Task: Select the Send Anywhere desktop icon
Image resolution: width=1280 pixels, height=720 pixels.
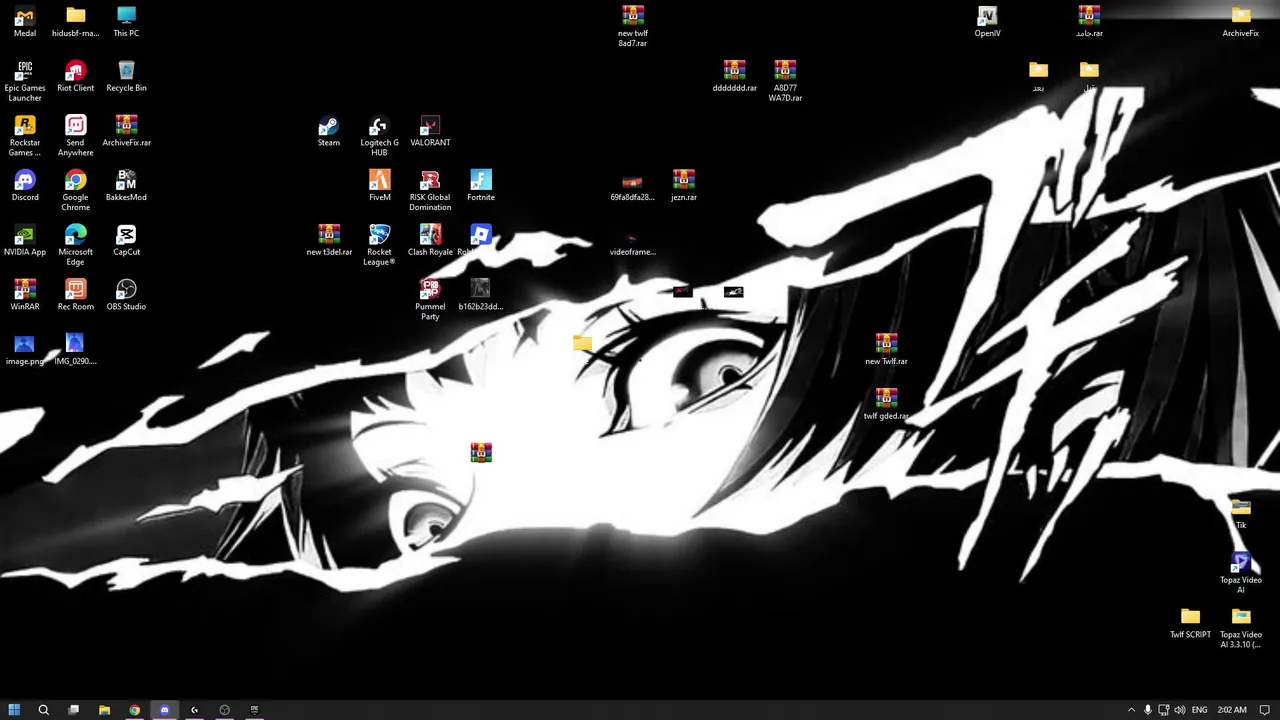Action: pyautogui.click(x=75, y=136)
